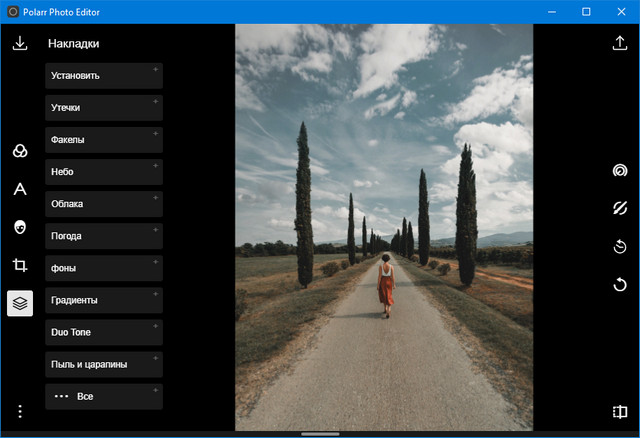Viewport: 640px width, 438px height.
Task: Click the bottom handle bar
Action: [x=320, y=434]
